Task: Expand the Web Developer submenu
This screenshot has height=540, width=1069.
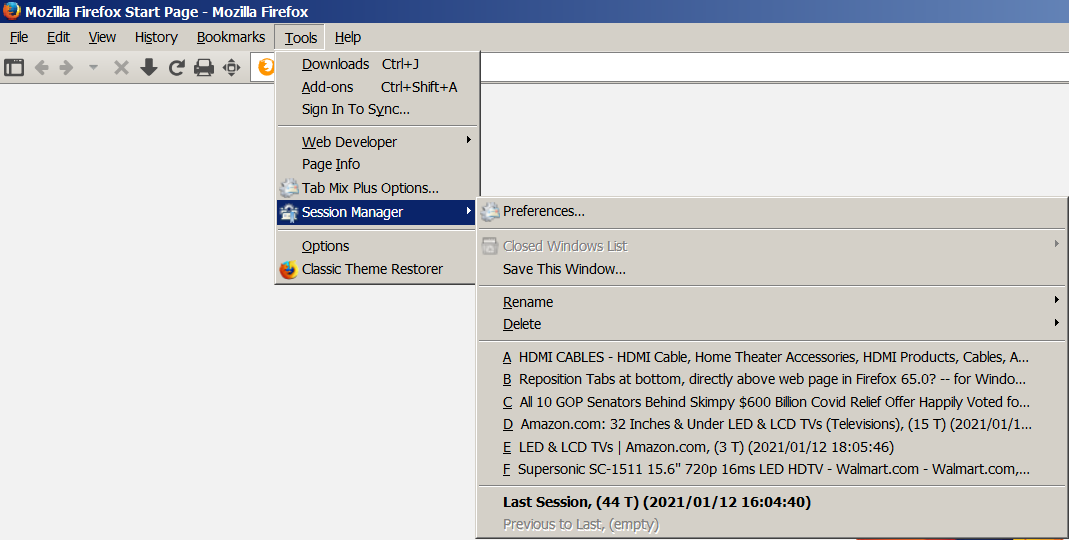Action: (377, 142)
